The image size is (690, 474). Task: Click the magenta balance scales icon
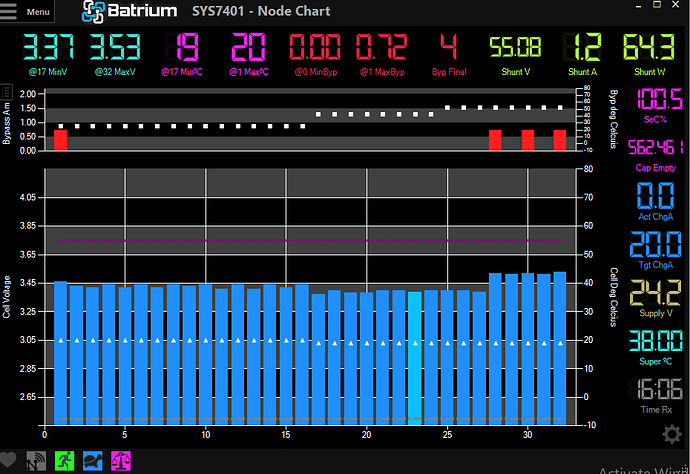click(120, 460)
